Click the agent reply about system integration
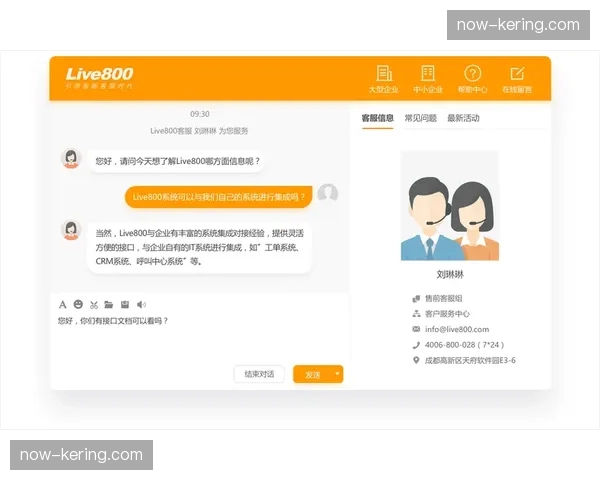This screenshot has height=480, width=600. click(x=199, y=247)
